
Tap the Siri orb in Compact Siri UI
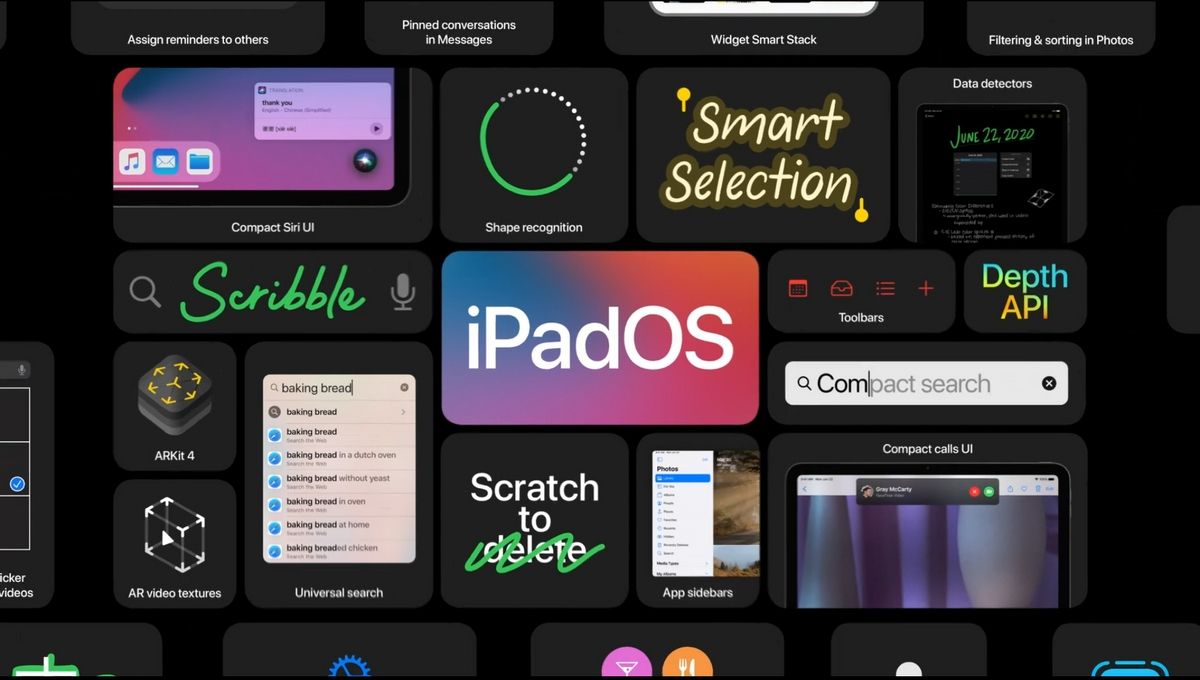click(x=364, y=162)
